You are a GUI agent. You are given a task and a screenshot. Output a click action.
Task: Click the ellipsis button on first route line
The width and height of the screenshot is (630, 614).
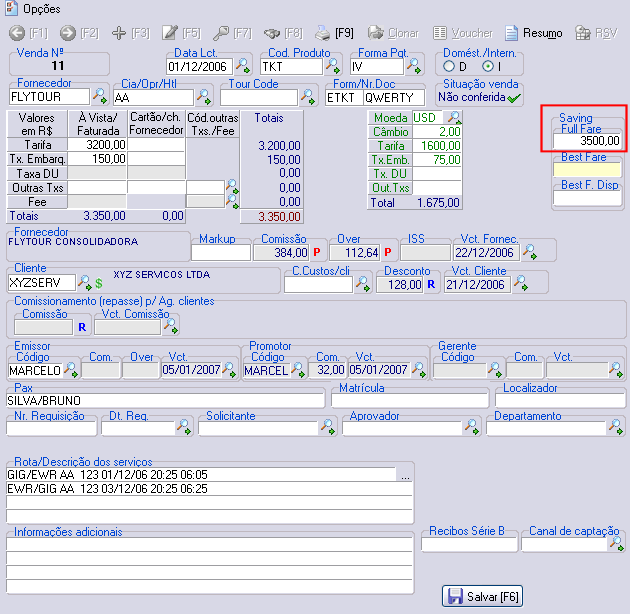click(405, 475)
